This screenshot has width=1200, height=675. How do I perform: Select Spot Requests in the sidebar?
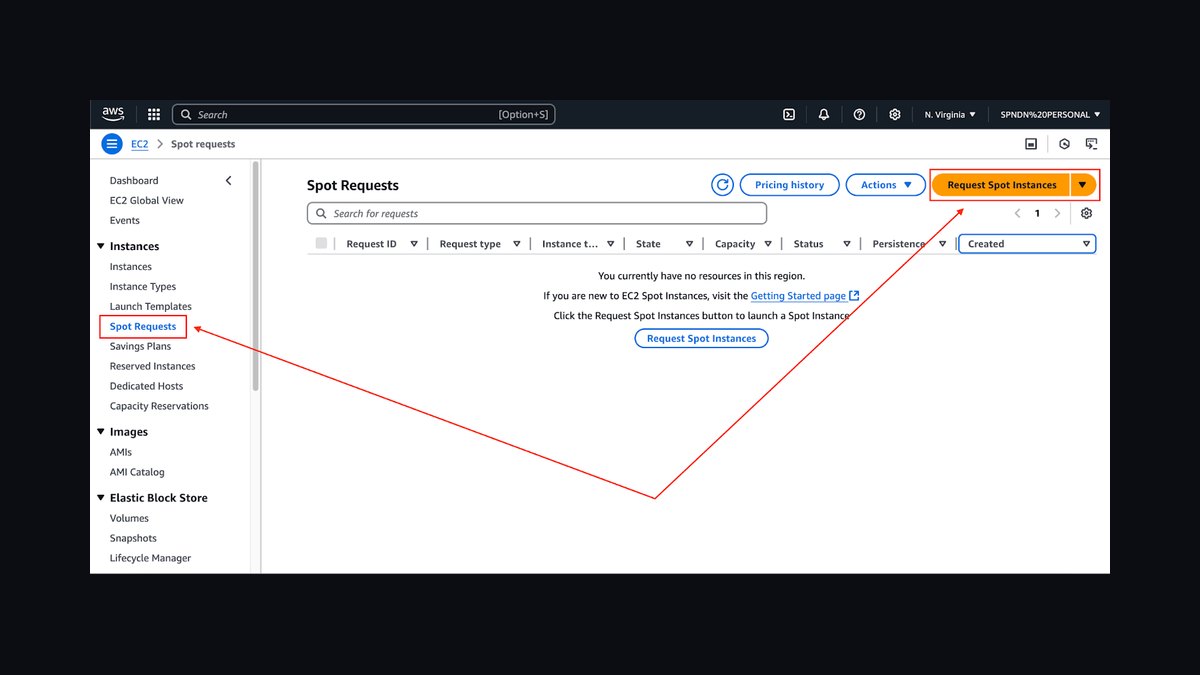click(143, 327)
